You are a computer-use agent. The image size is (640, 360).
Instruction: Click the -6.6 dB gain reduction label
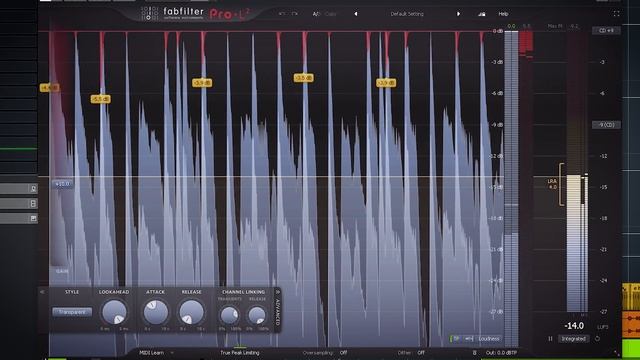pyautogui.click(x=49, y=88)
